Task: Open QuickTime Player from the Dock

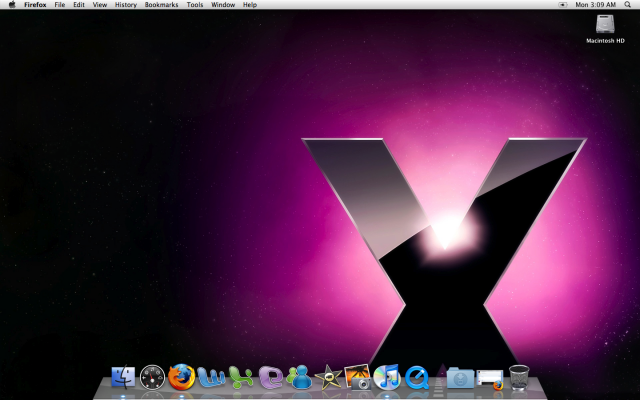Action: (417, 377)
